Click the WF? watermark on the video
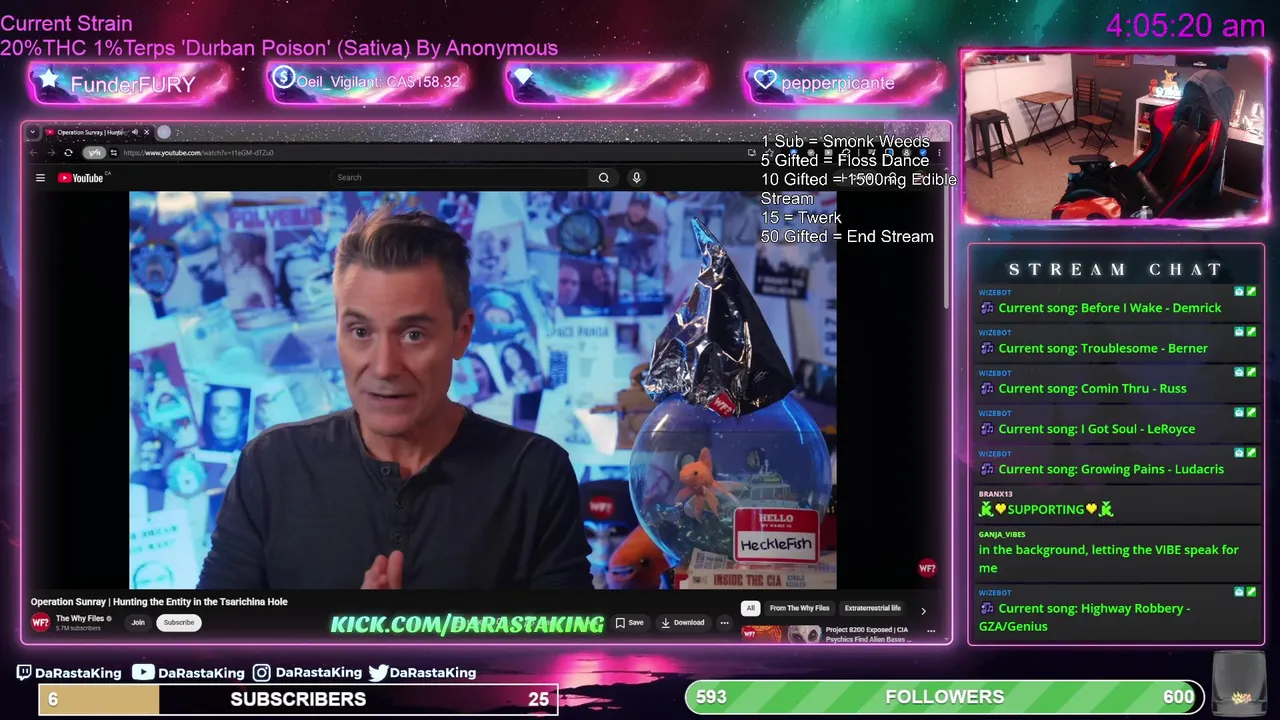The height and width of the screenshot is (720, 1280). [x=927, y=569]
